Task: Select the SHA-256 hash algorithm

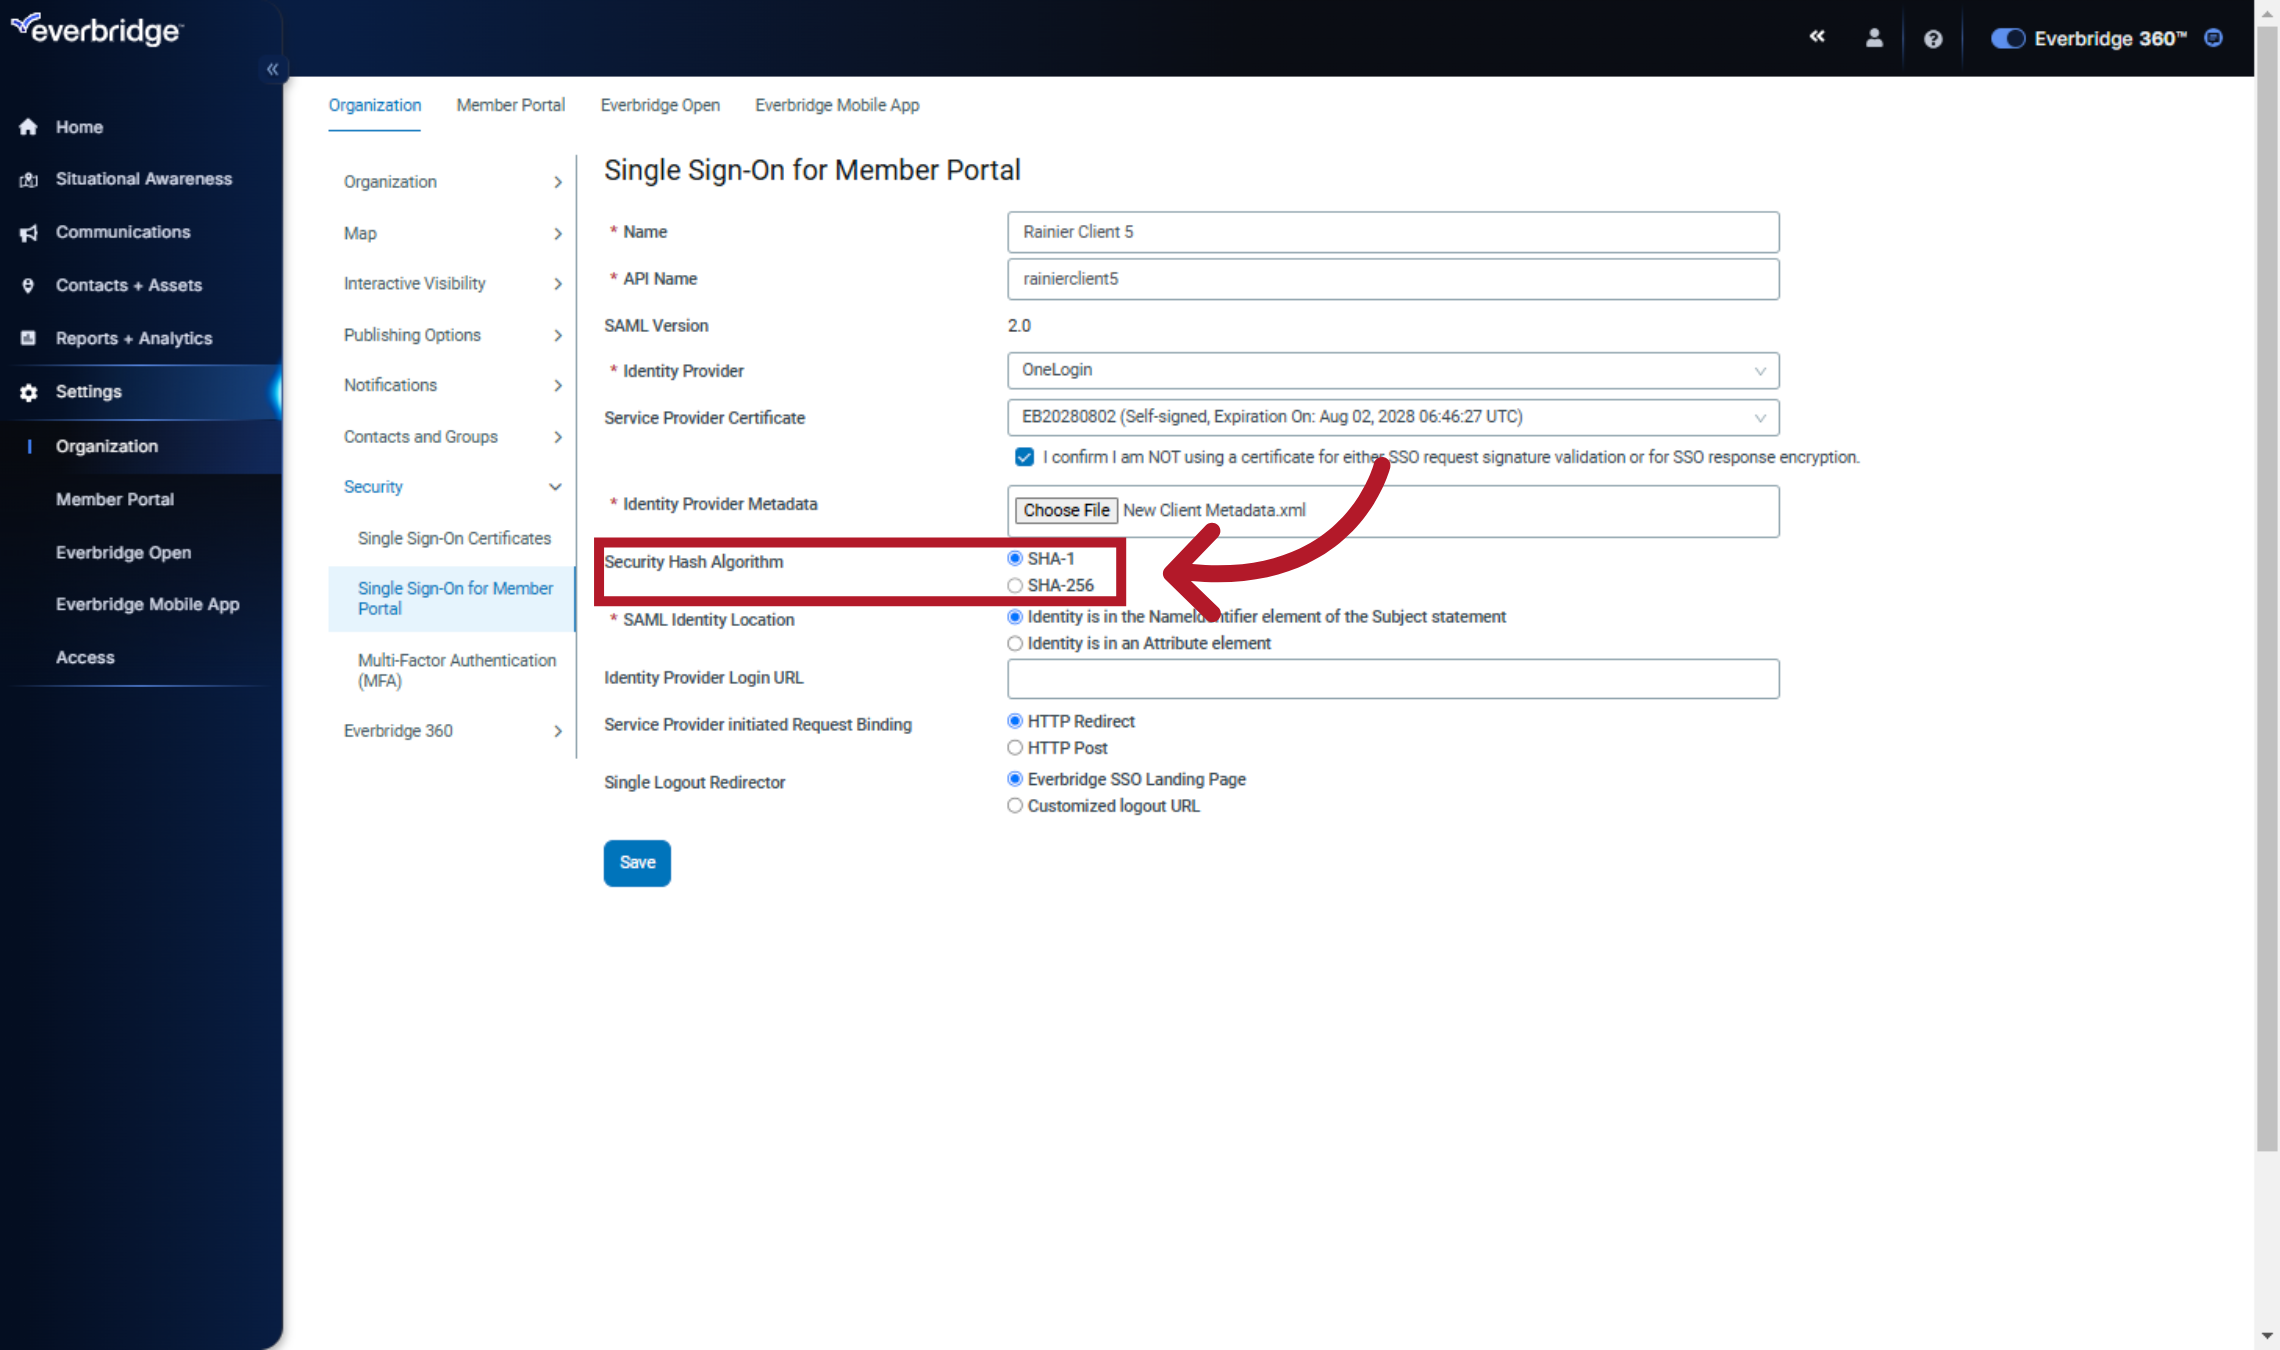Action: (x=1015, y=585)
